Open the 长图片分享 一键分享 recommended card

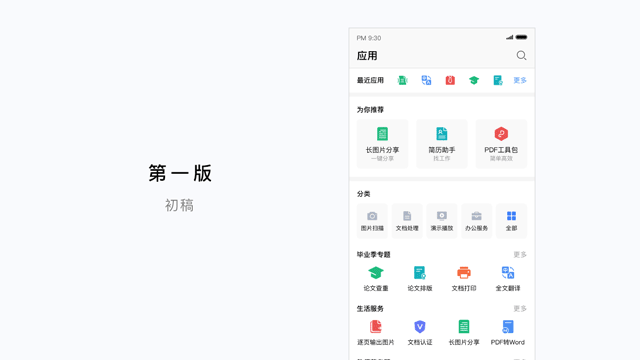coord(382,144)
